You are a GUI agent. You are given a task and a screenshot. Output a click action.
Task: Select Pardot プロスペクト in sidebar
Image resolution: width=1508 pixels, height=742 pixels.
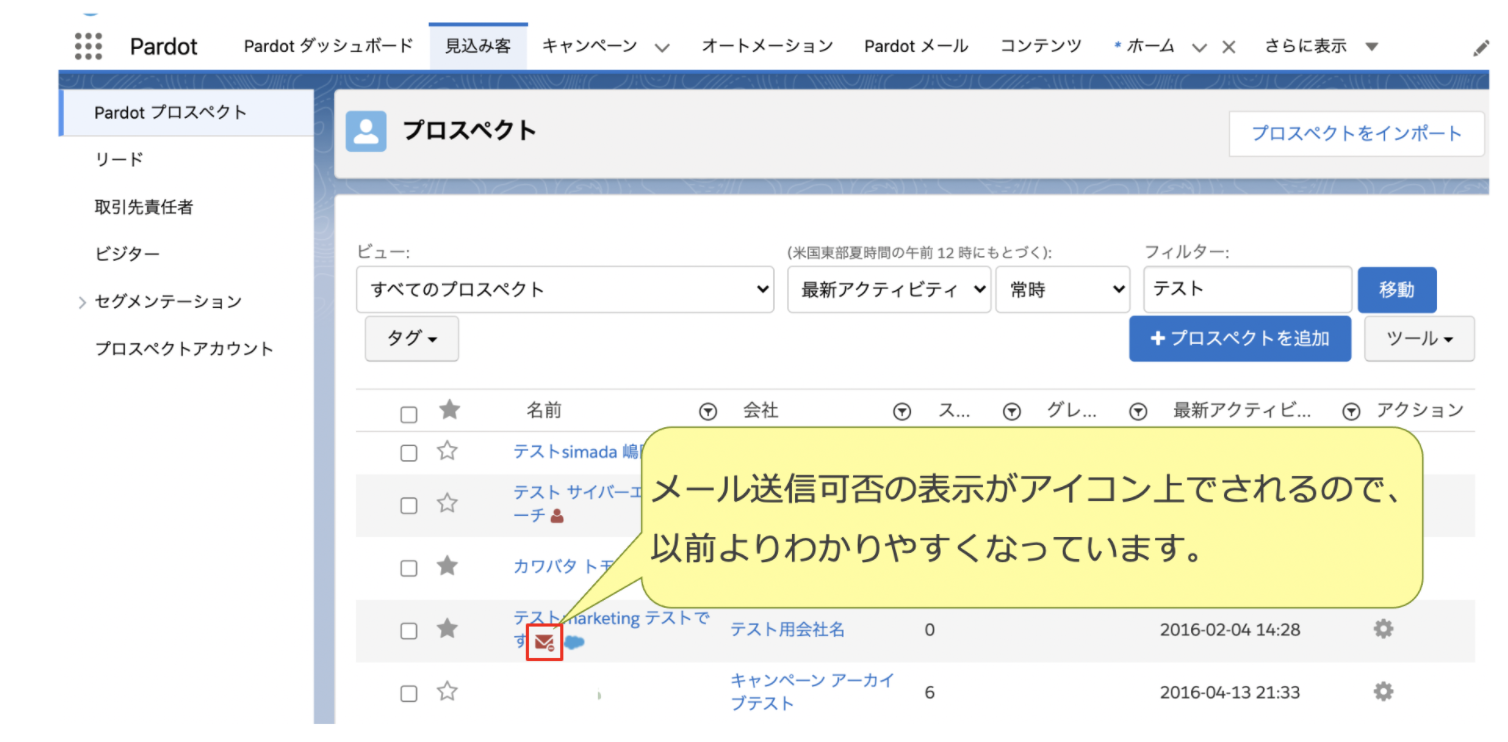click(187, 112)
